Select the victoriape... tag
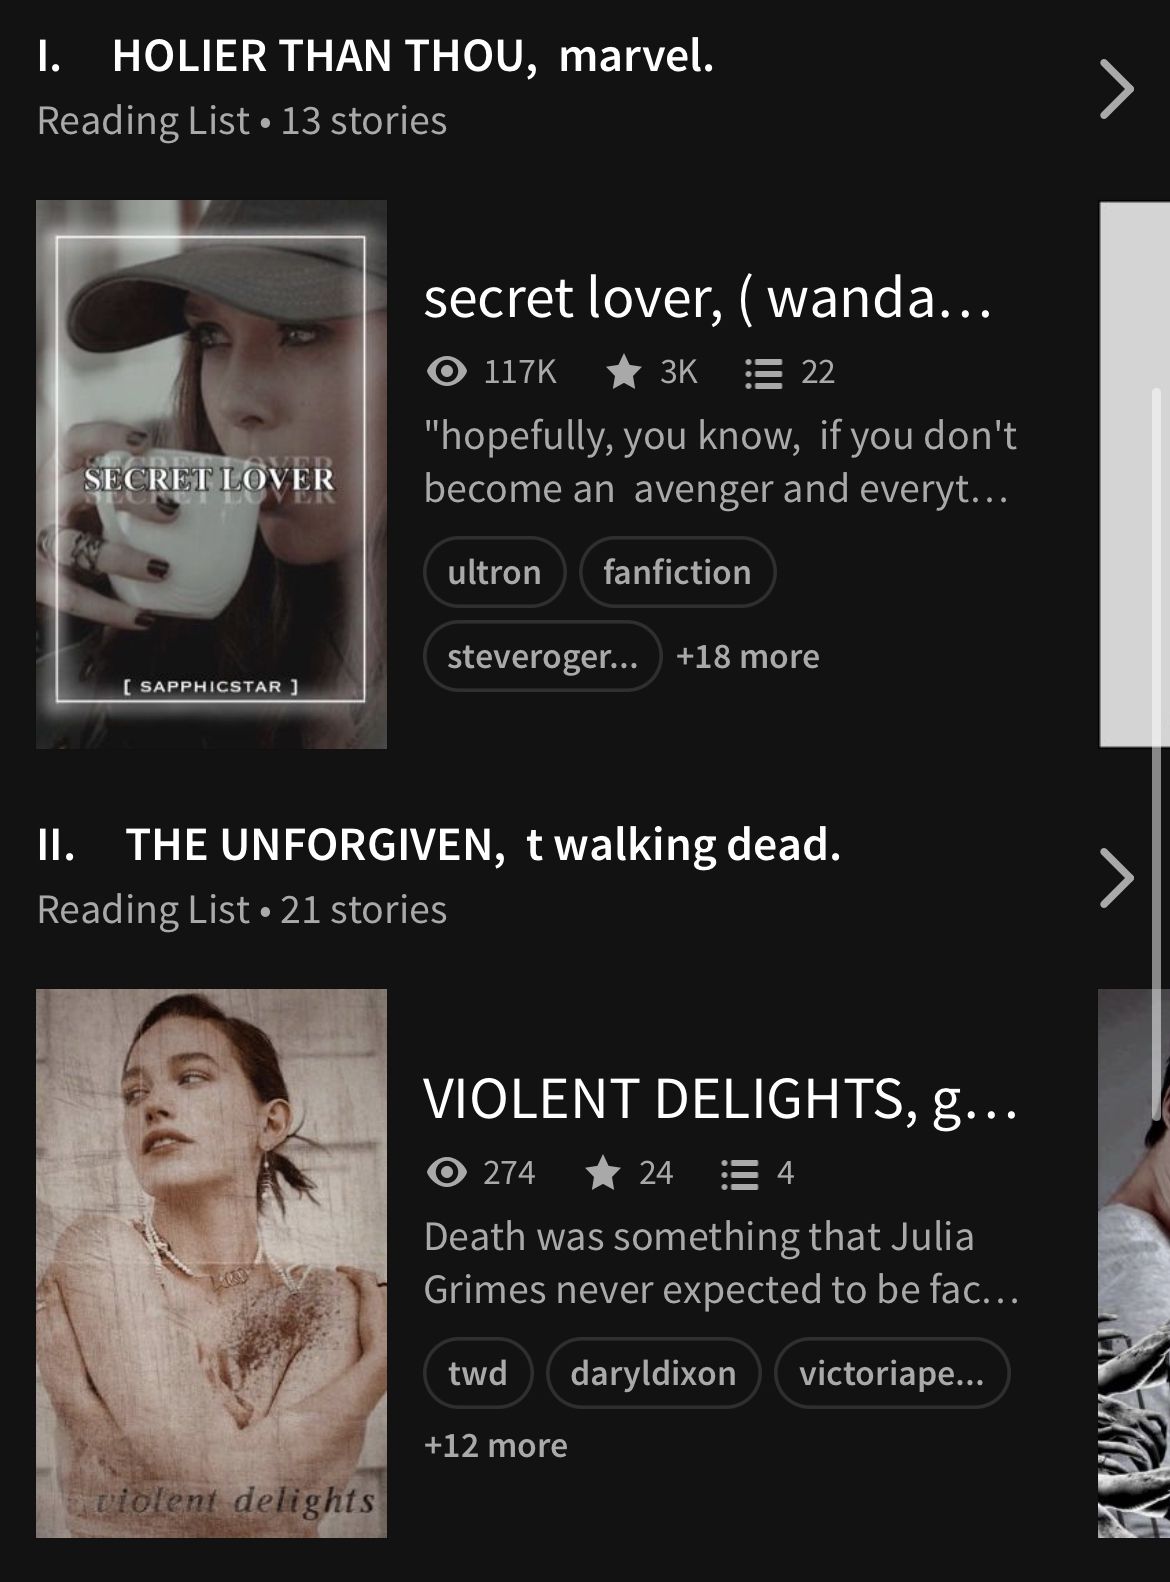 (891, 1373)
